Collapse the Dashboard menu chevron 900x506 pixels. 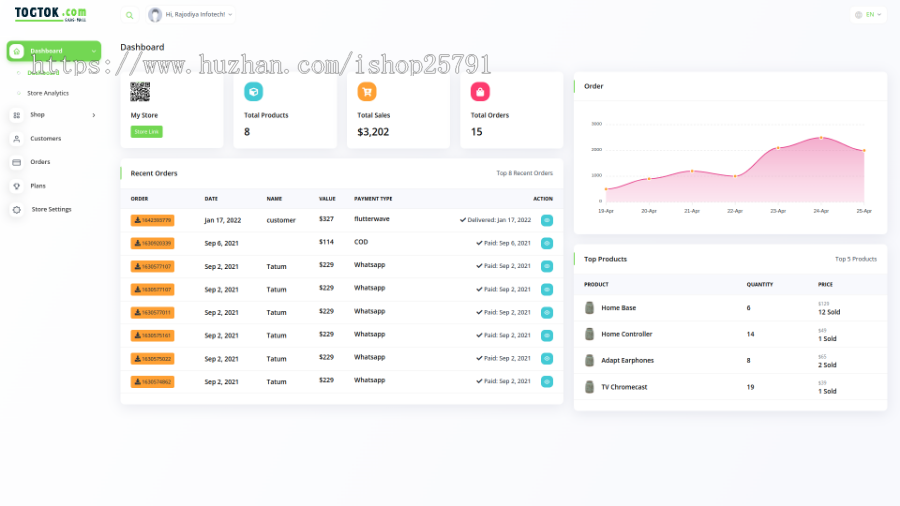(94, 51)
